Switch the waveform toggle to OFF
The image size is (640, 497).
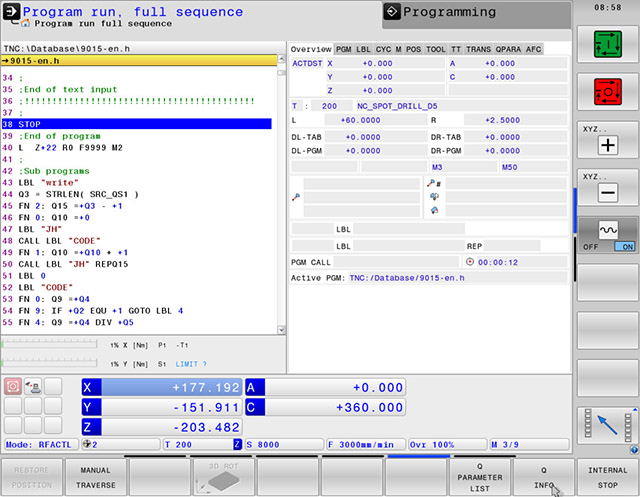click(590, 247)
